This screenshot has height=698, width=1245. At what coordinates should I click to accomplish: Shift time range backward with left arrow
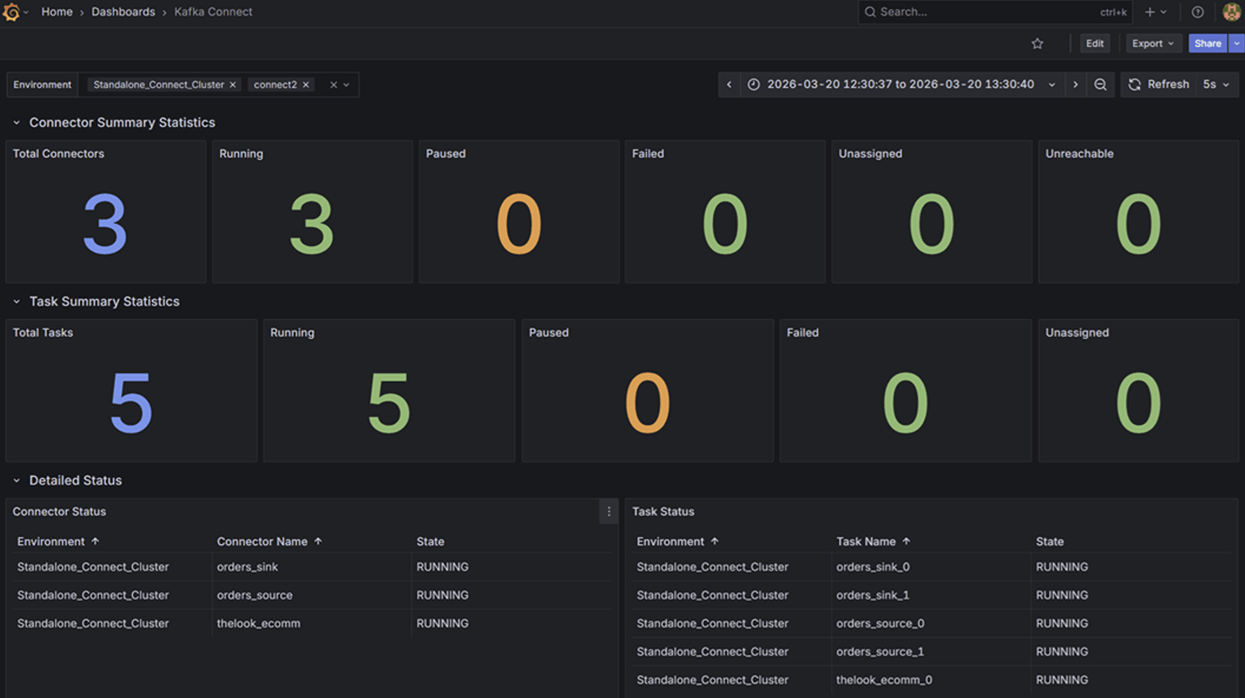pos(729,85)
